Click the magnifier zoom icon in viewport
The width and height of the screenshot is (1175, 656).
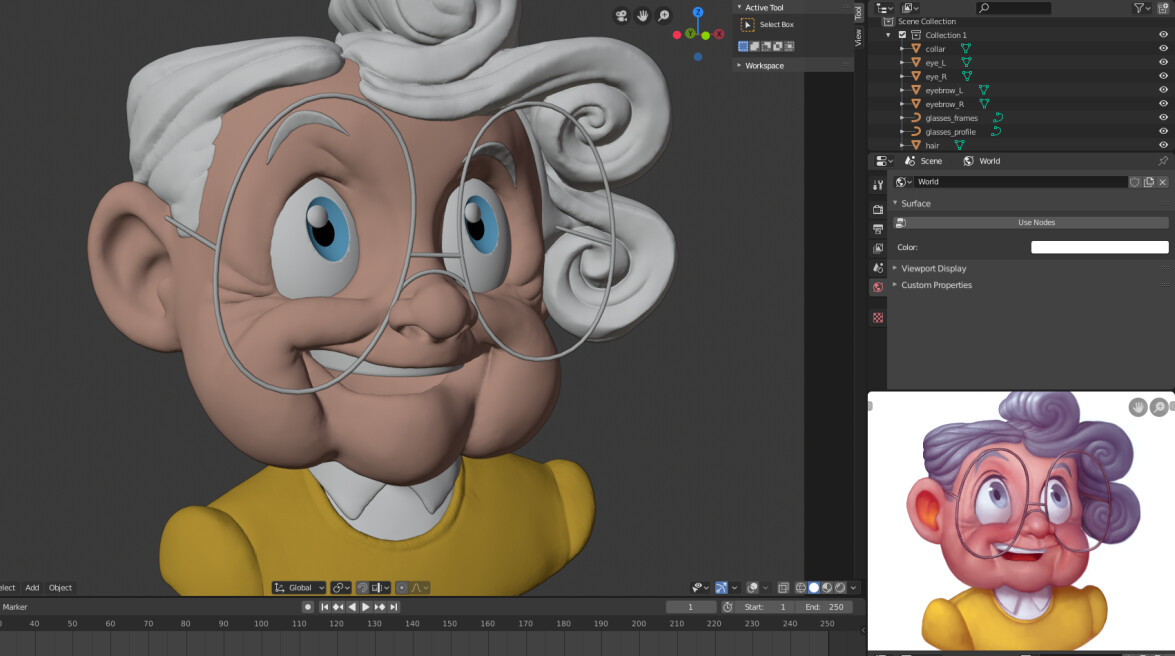665,16
